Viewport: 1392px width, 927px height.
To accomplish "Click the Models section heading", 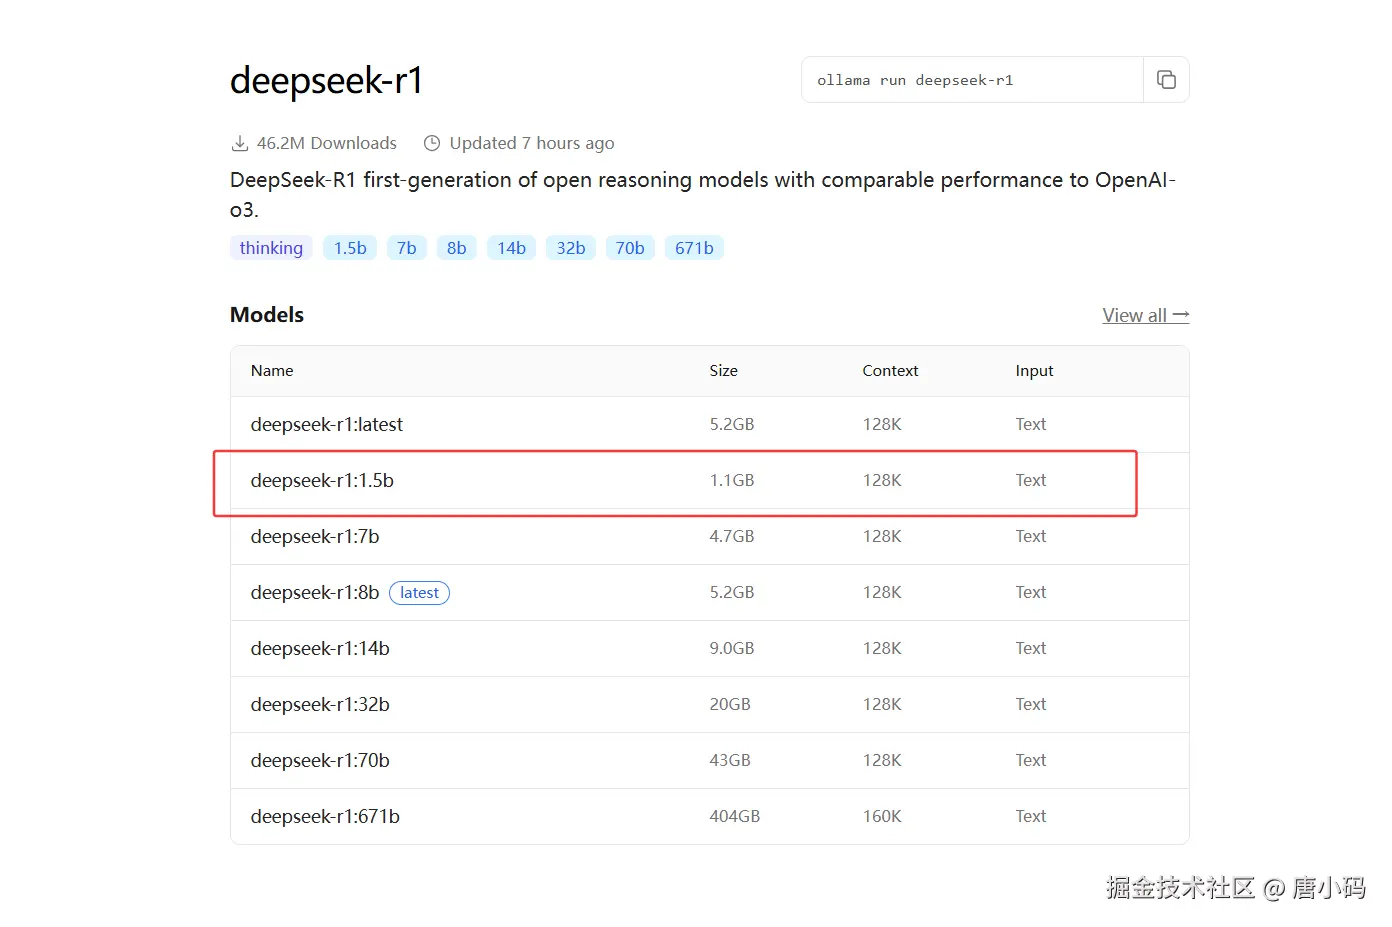I will [267, 314].
